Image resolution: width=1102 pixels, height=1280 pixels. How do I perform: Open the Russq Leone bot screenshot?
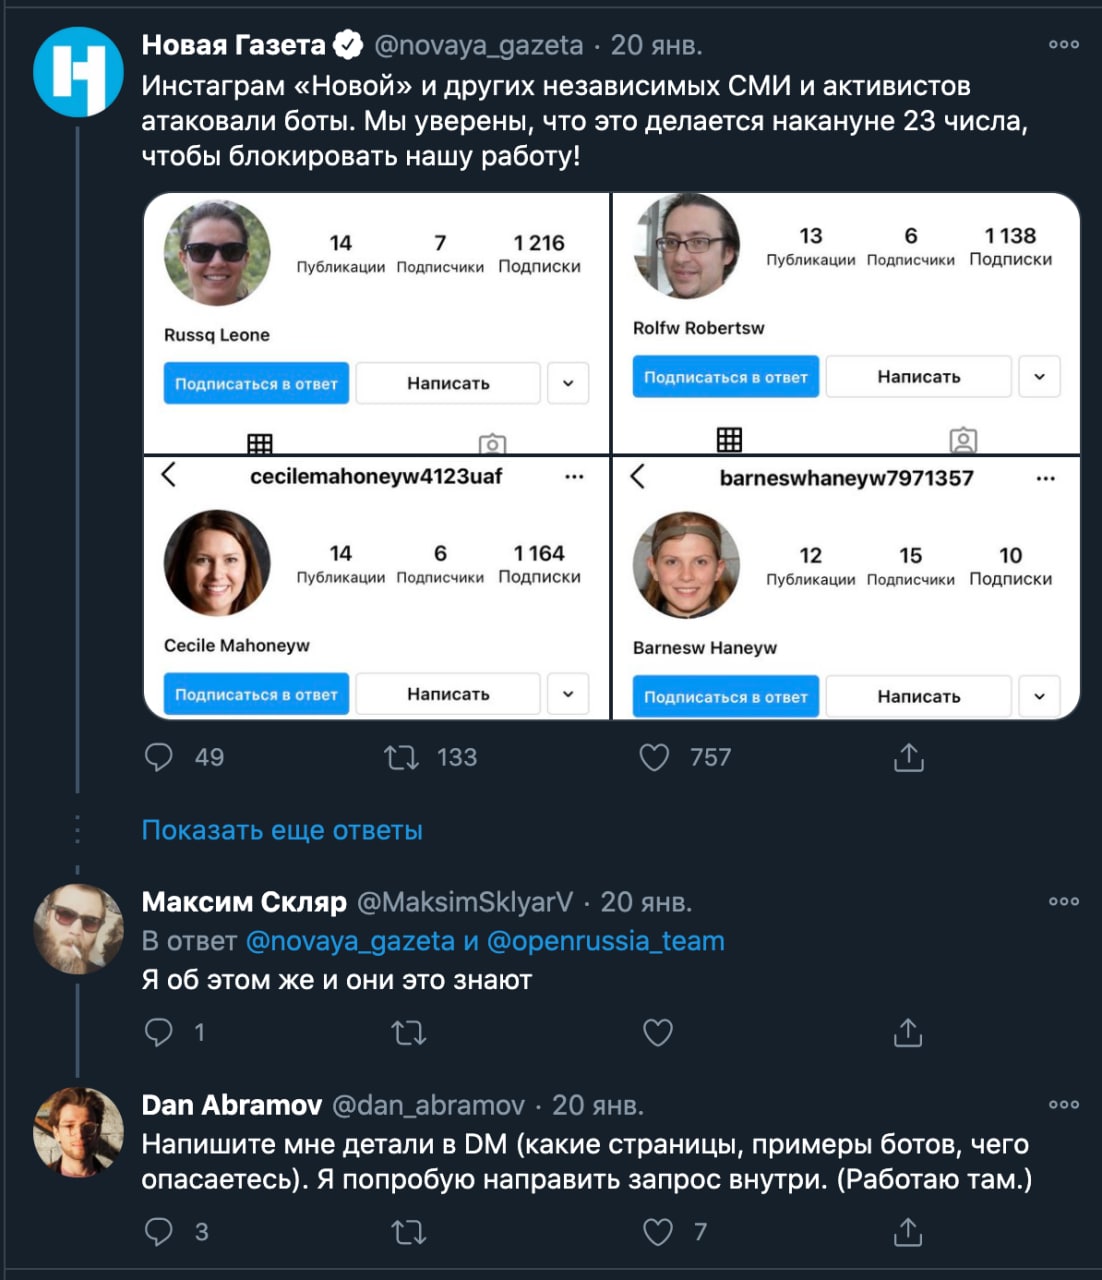[377, 323]
